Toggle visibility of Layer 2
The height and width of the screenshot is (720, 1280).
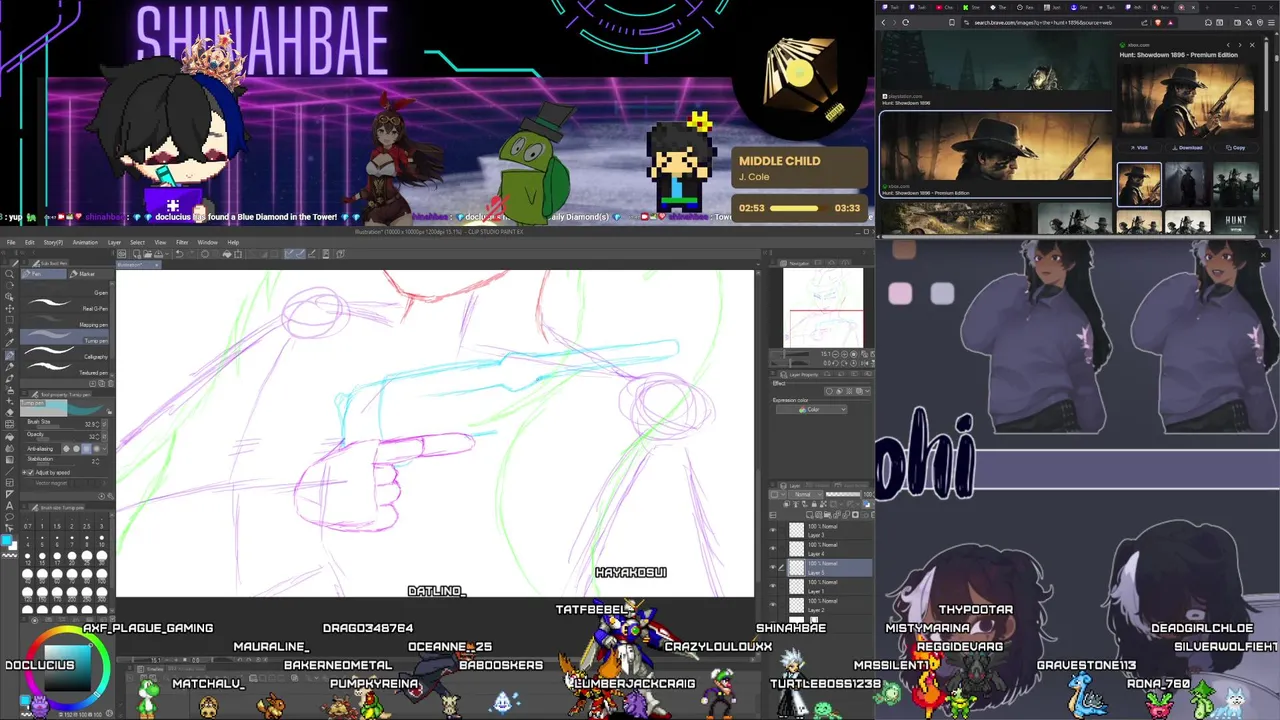pyautogui.click(x=772, y=604)
